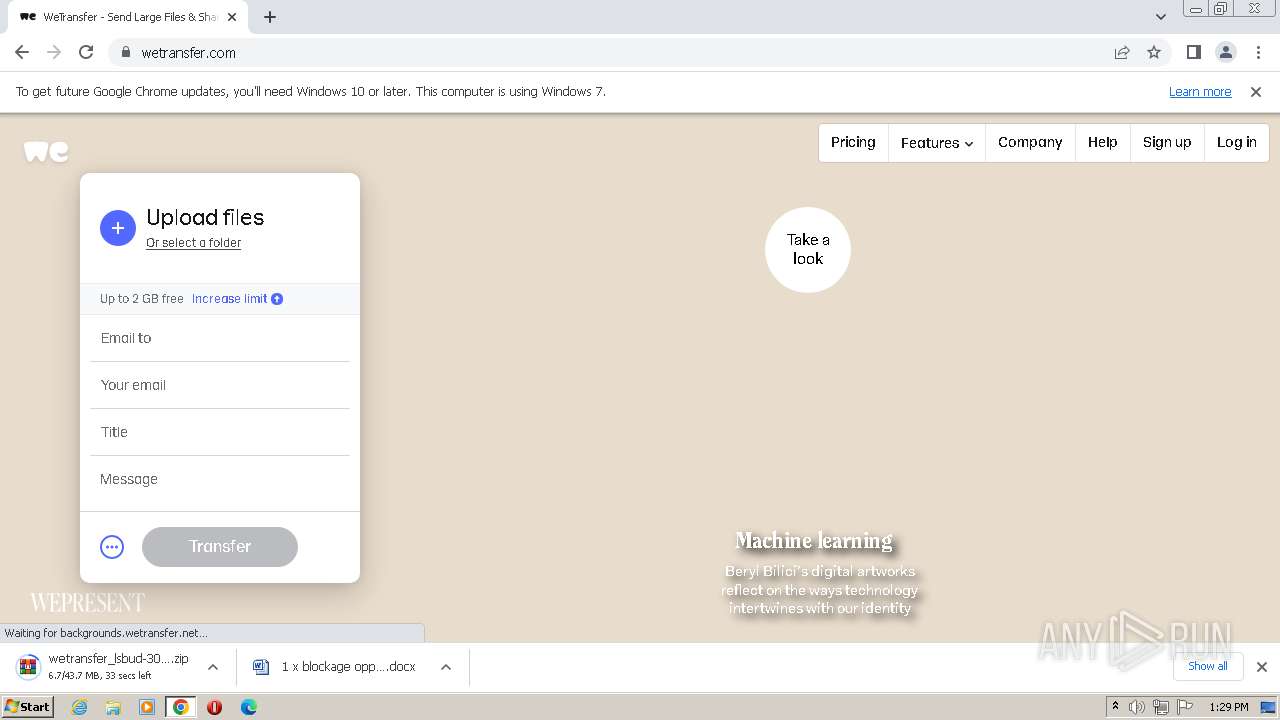The width and height of the screenshot is (1280, 720).
Task: Dismiss the Chrome update notification bar
Action: (x=1256, y=92)
